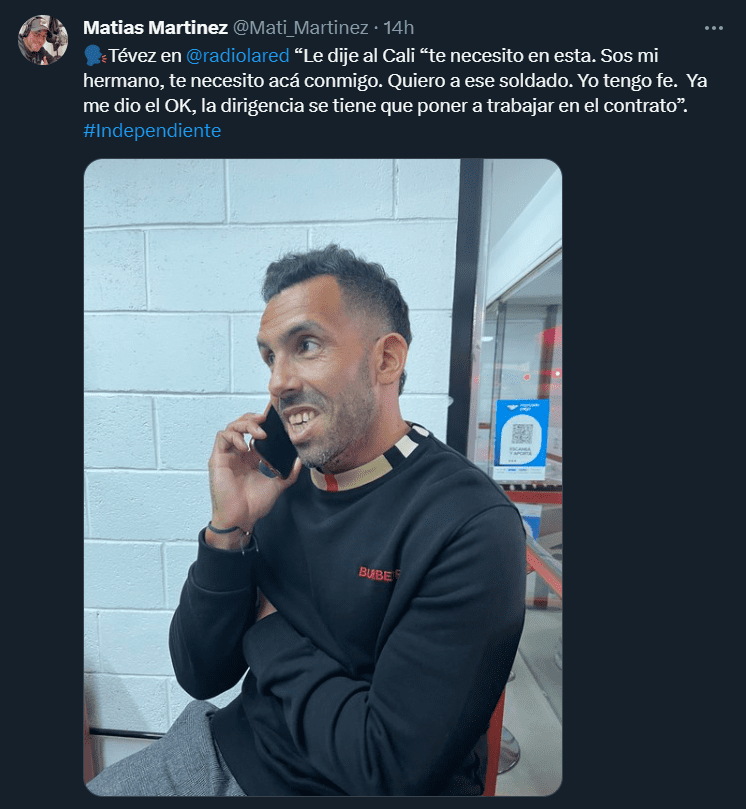Open the attached photo in the tweet
This screenshot has height=809, width=746.
click(x=323, y=477)
